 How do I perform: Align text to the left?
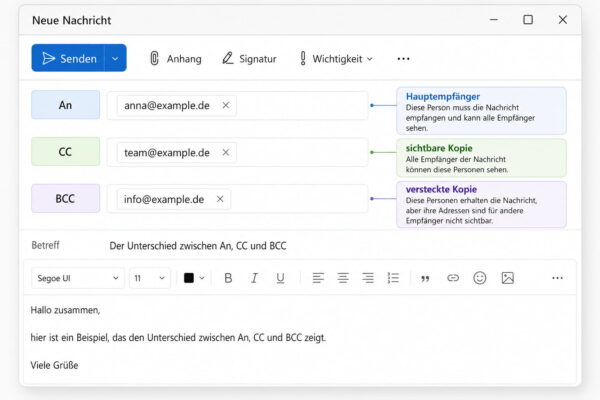(x=318, y=278)
